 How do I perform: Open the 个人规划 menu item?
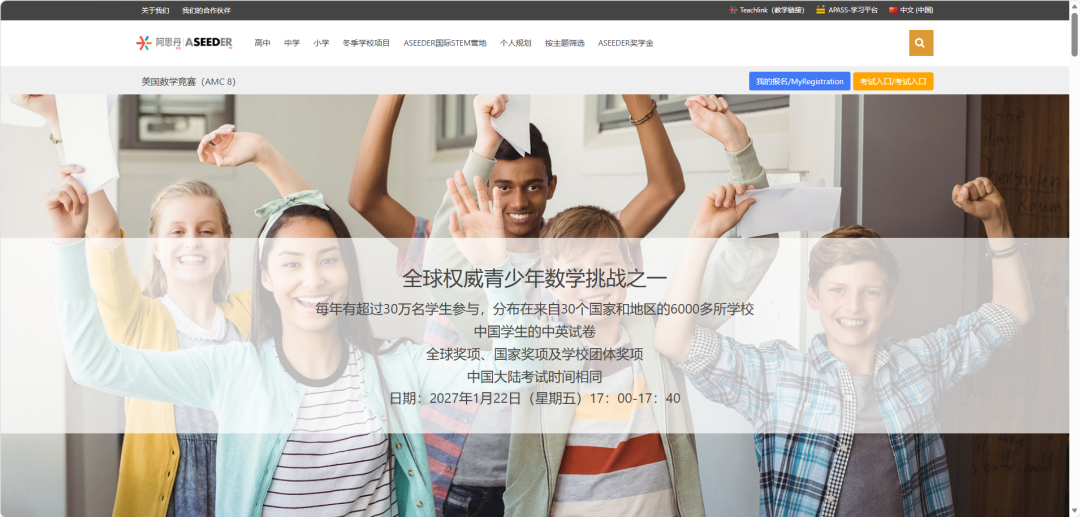pos(515,43)
